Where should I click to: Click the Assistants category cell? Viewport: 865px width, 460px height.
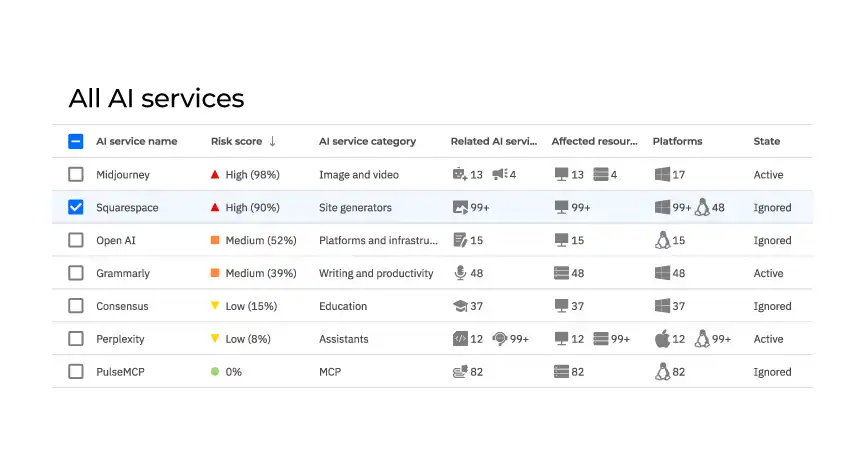pos(343,339)
